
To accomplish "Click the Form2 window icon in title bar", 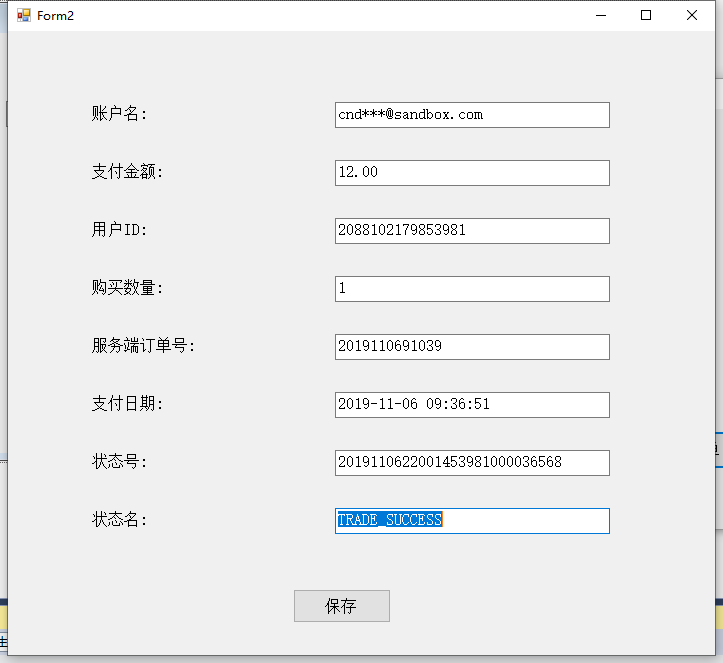I will [23, 15].
